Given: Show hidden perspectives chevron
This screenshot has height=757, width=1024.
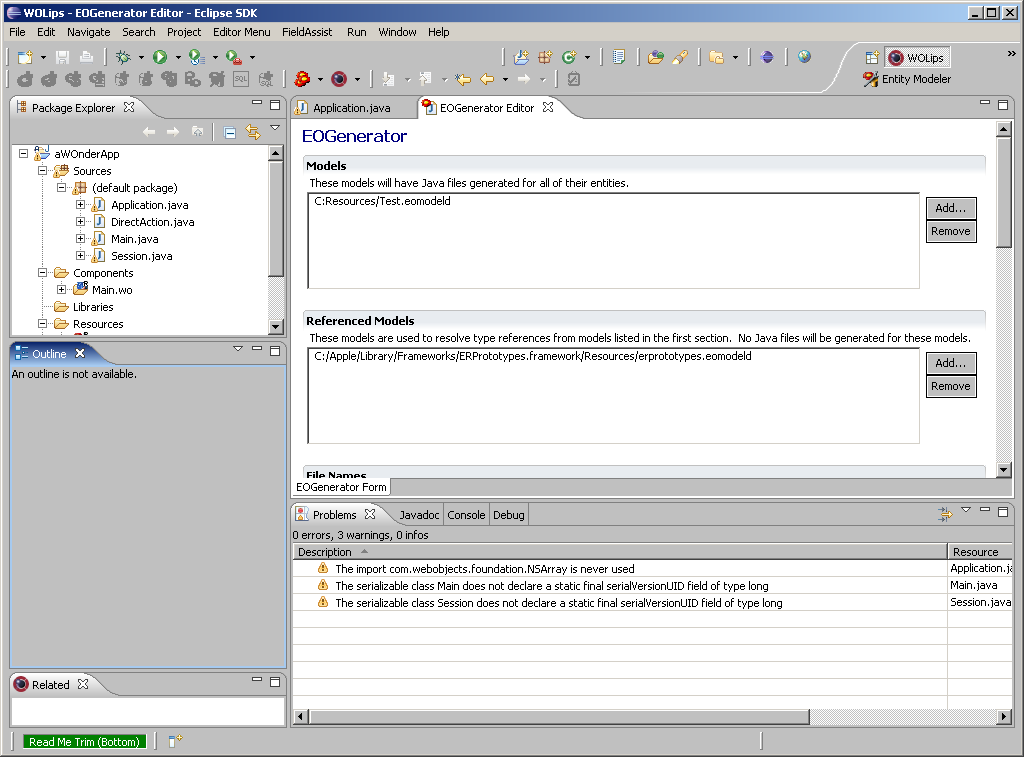Looking at the screenshot, I should pos(1012,54).
